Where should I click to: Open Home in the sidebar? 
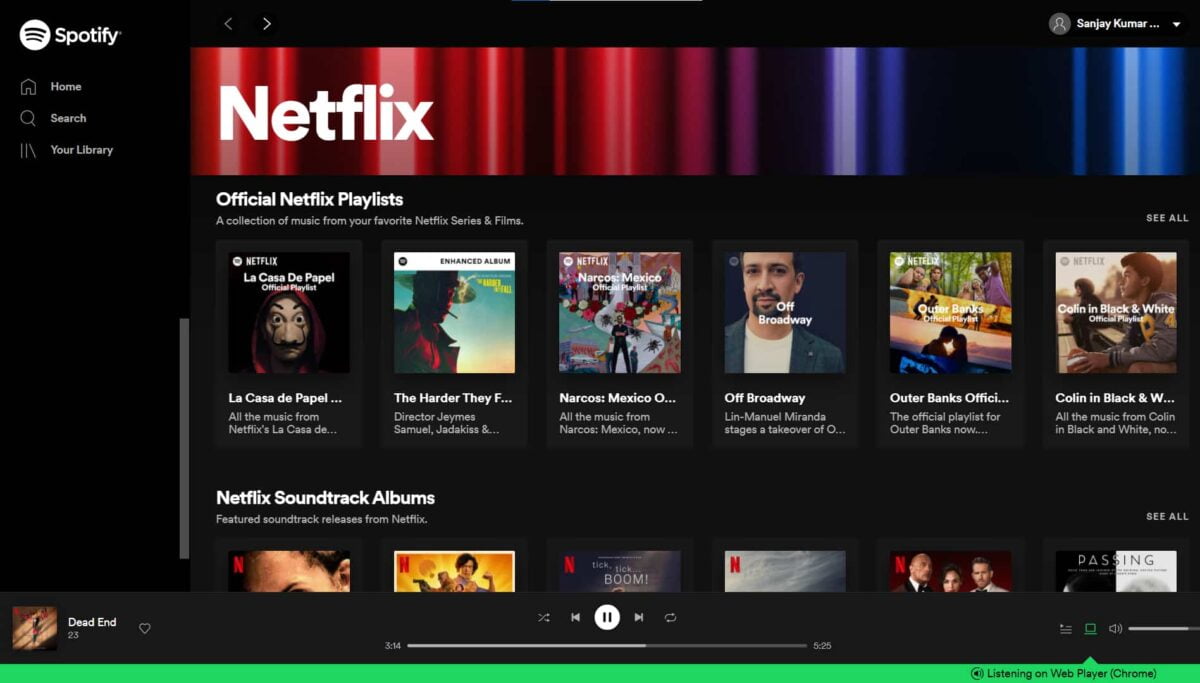coord(65,87)
